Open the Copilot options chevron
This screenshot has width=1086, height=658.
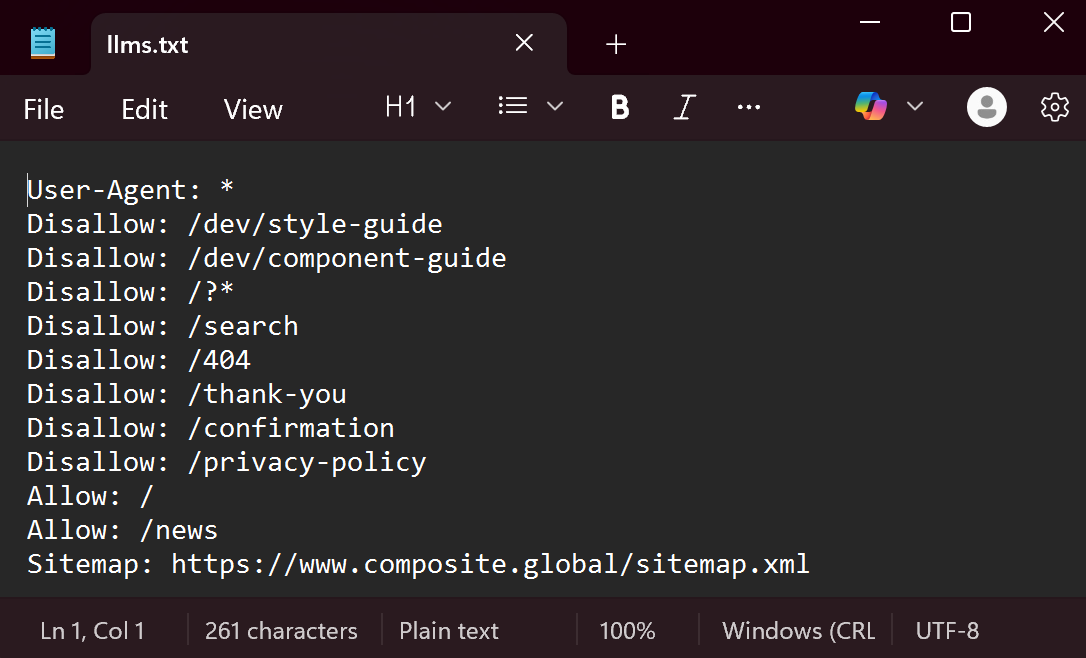click(x=914, y=106)
